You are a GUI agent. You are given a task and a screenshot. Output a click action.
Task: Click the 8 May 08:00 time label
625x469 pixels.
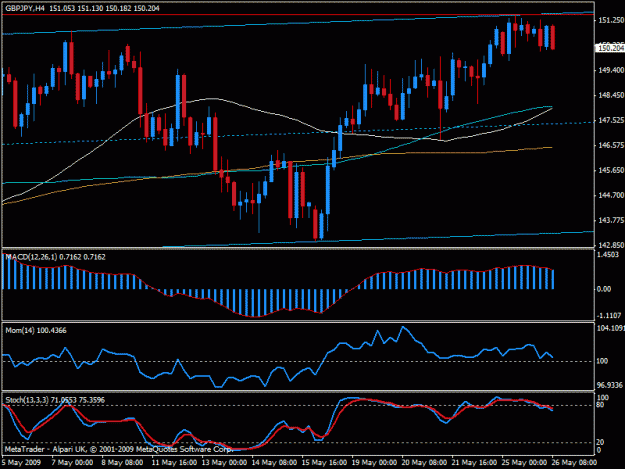122,463
